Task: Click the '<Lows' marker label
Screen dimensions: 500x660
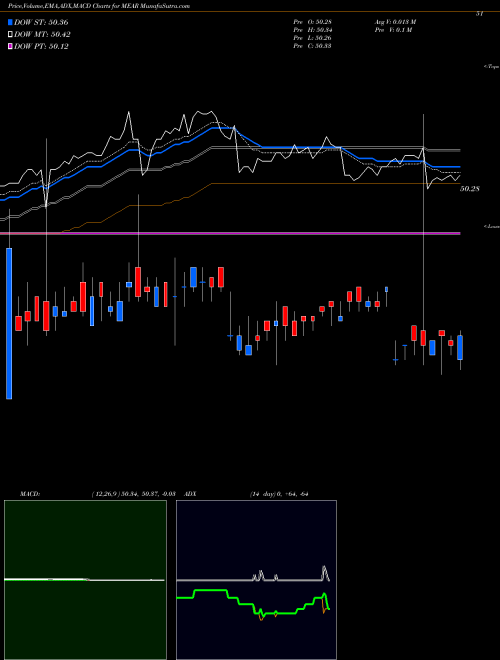Action: [x=492, y=226]
